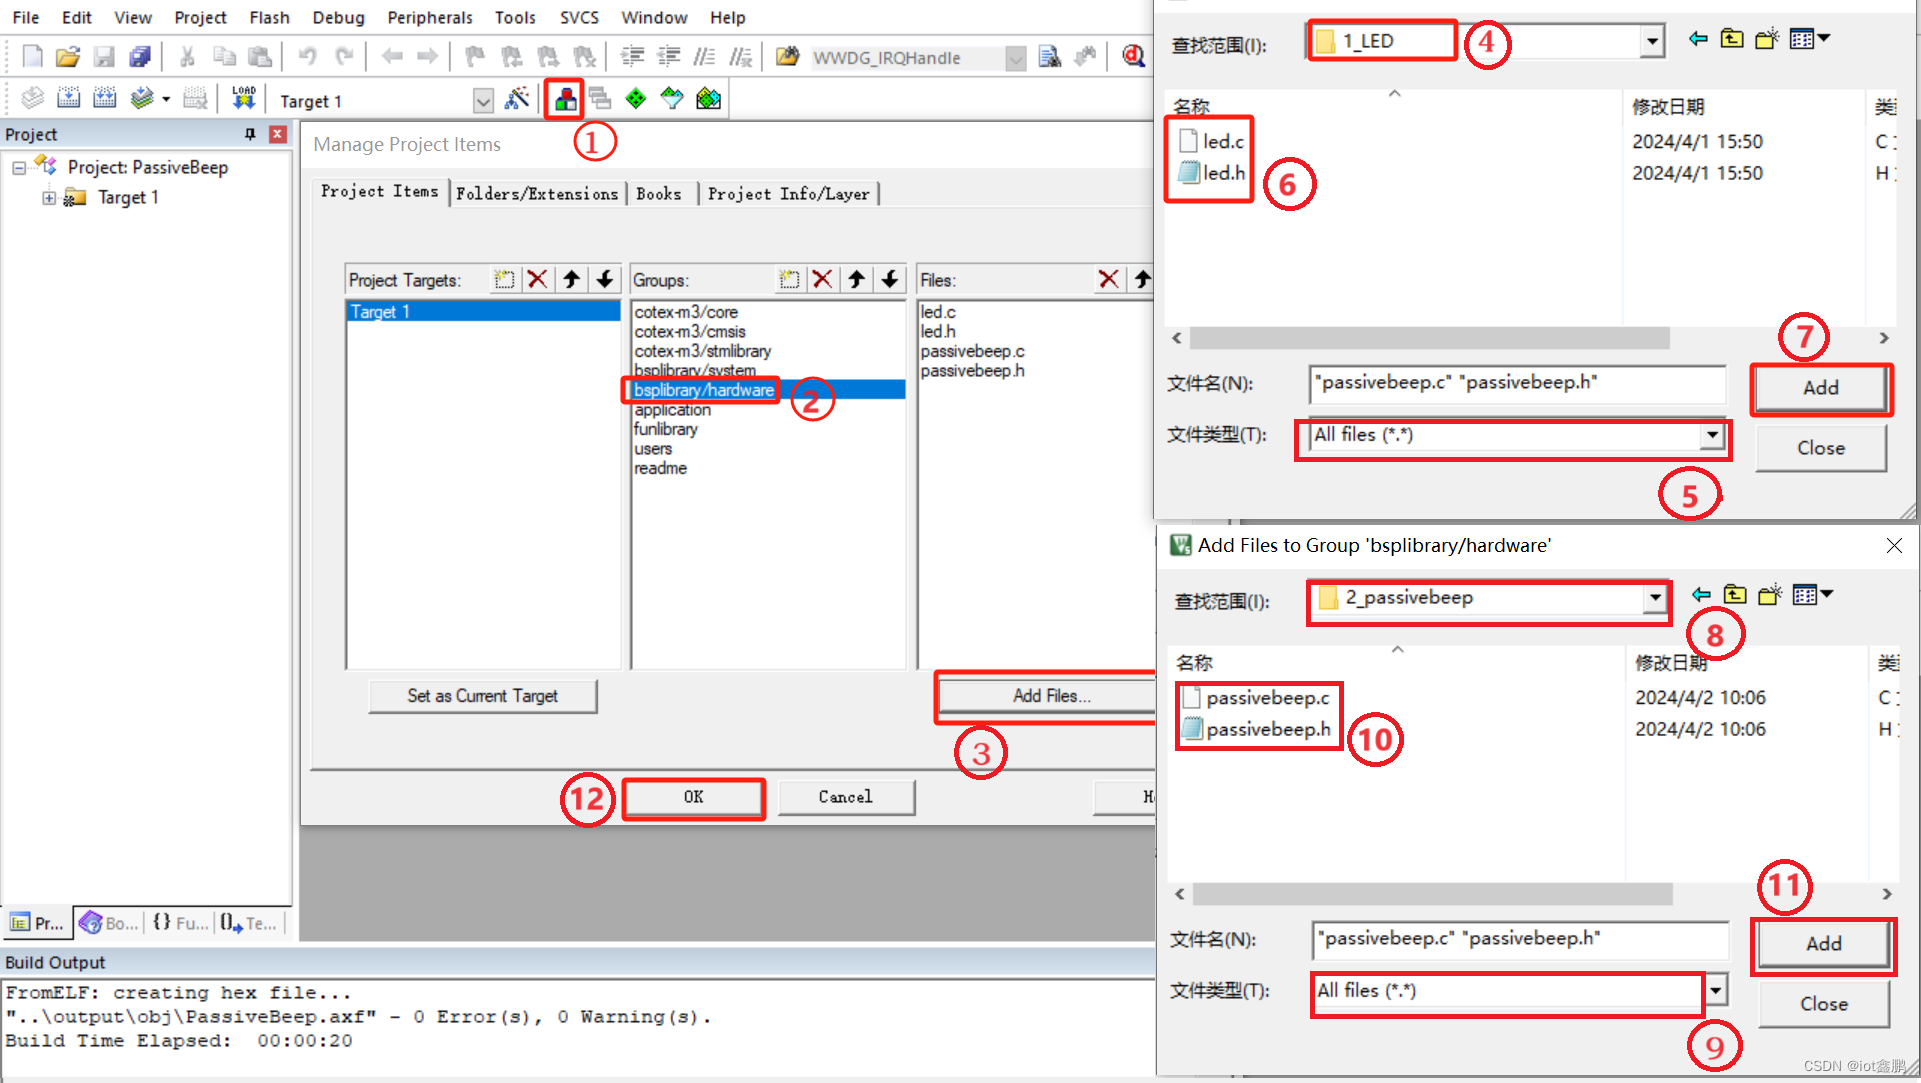The height and width of the screenshot is (1083, 1921).
Task: Click Add button in lower file dialog
Action: tap(1821, 942)
